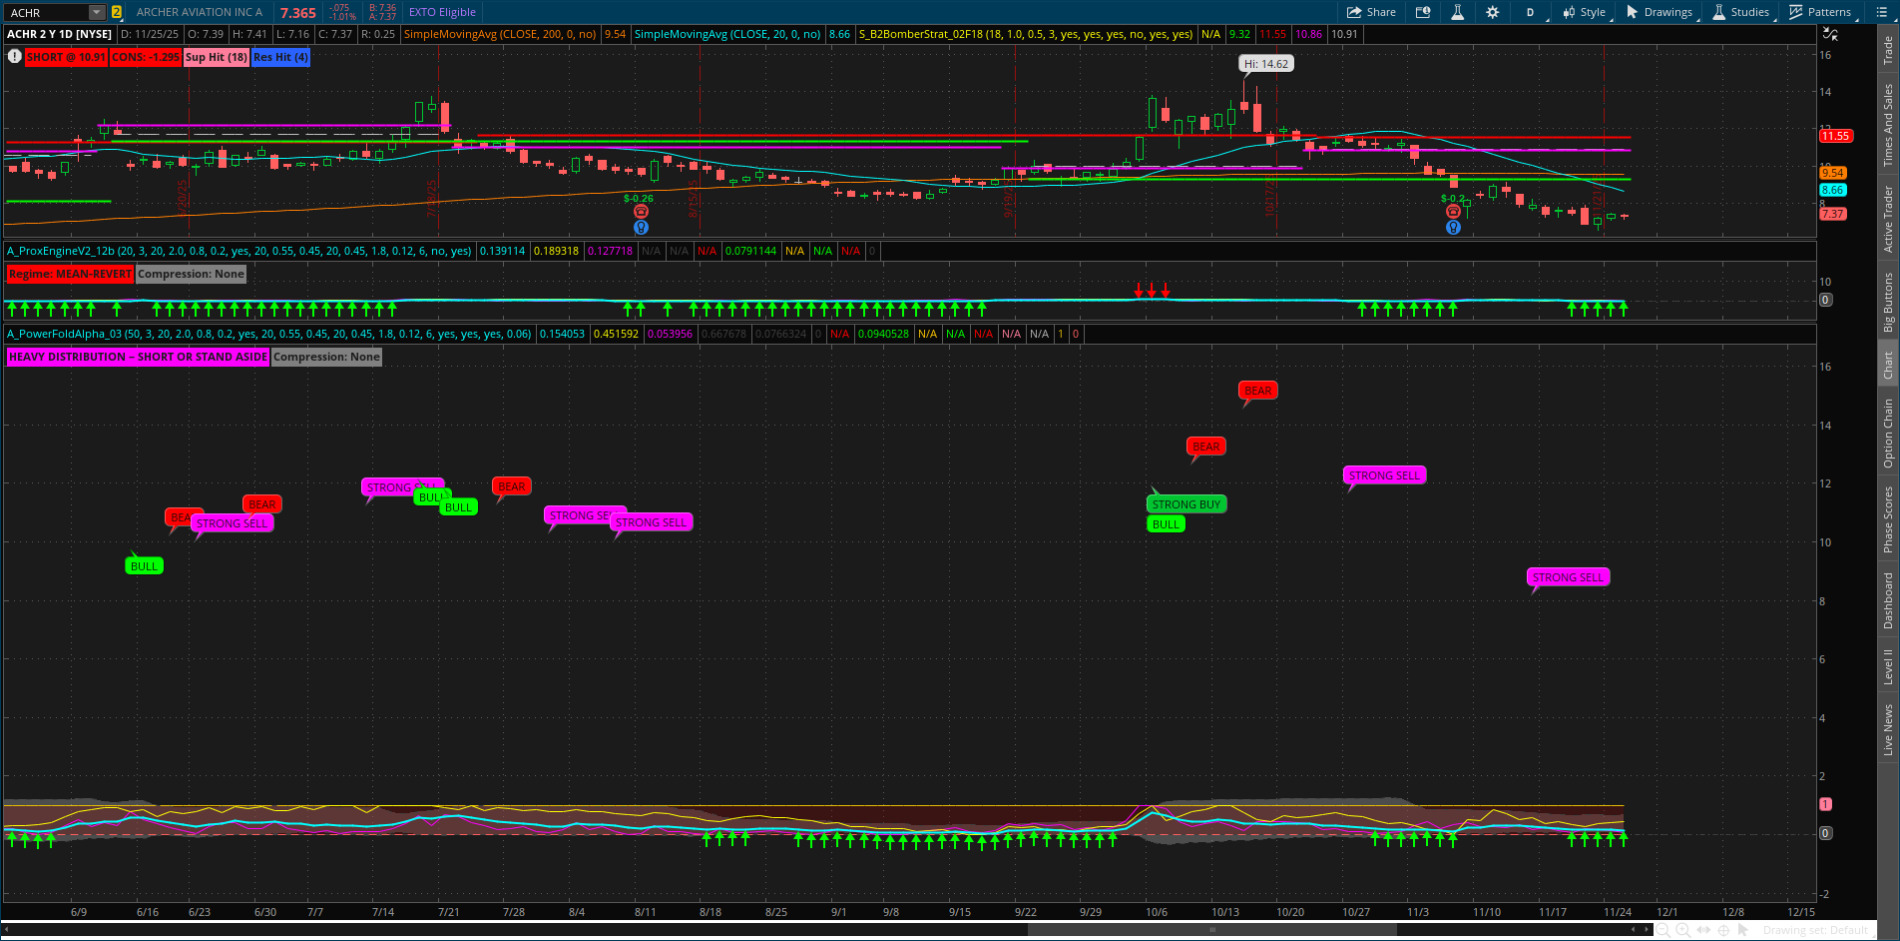Click the alert exclamation icon near SHORT label

tap(14, 57)
